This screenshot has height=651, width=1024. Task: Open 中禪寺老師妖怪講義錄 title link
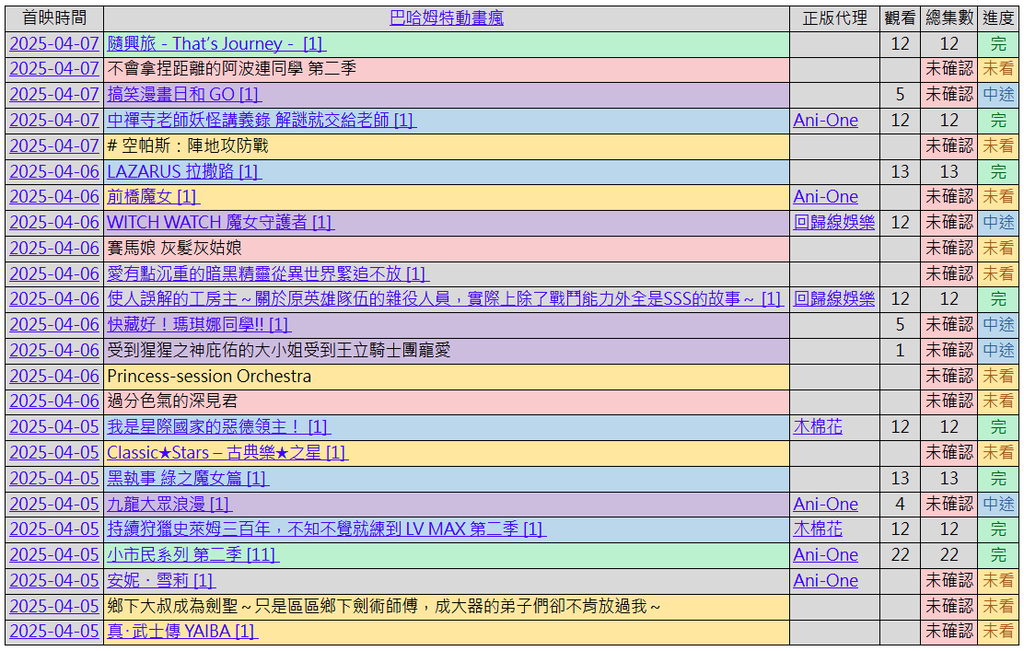(261, 120)
